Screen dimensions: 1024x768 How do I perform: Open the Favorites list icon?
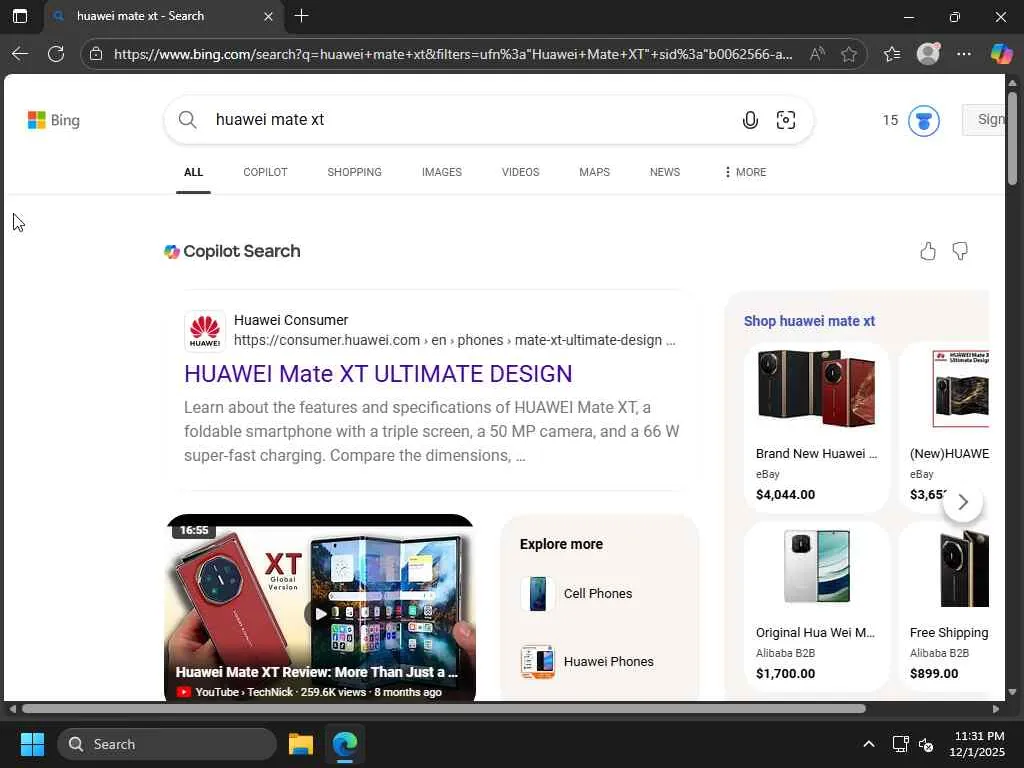(x=892, y=54)
